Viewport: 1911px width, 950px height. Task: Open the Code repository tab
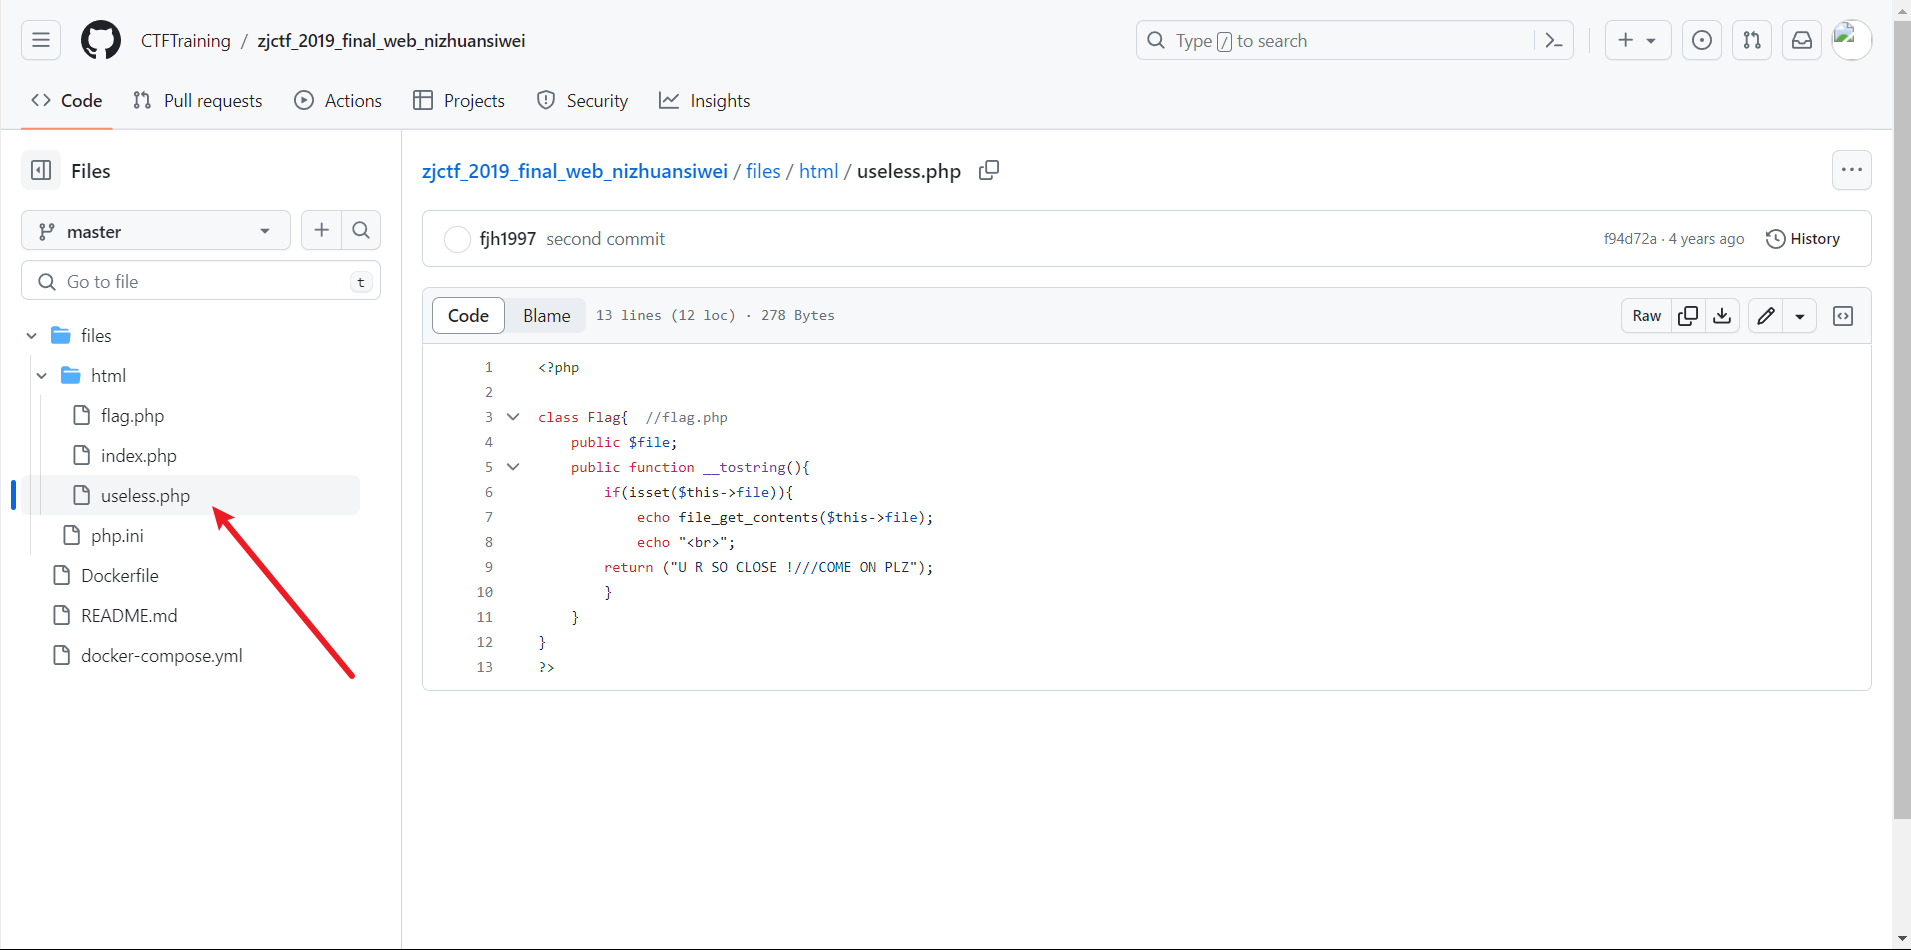[67, 100]
